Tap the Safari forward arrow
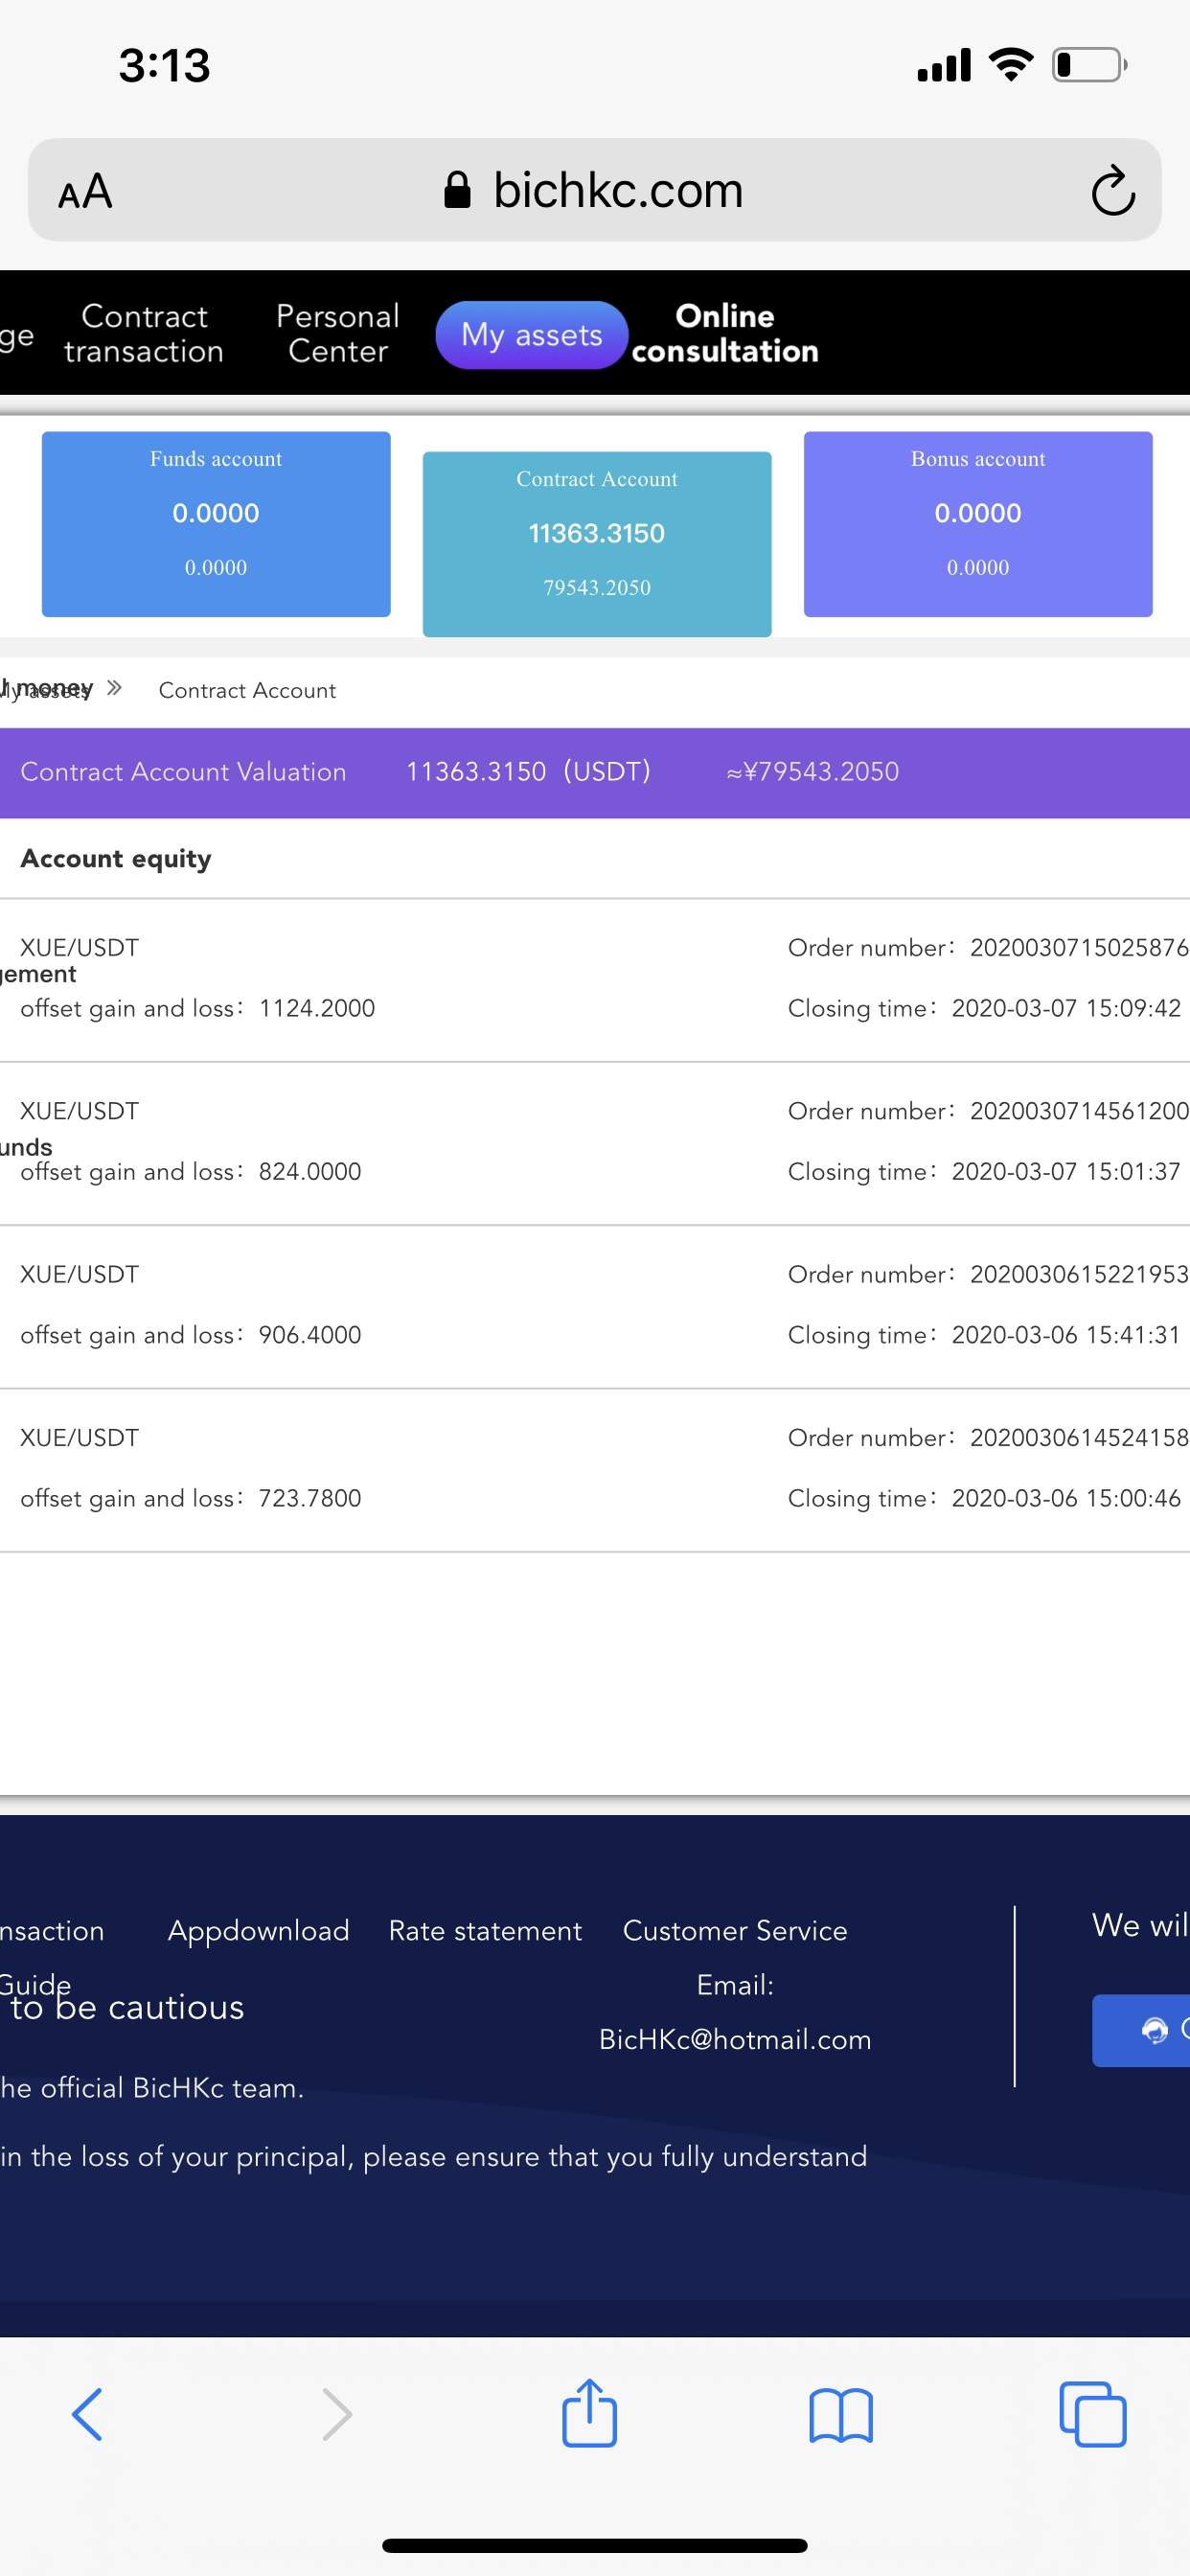This screenshot has height=2576, width=1190. click(337, 2414)
